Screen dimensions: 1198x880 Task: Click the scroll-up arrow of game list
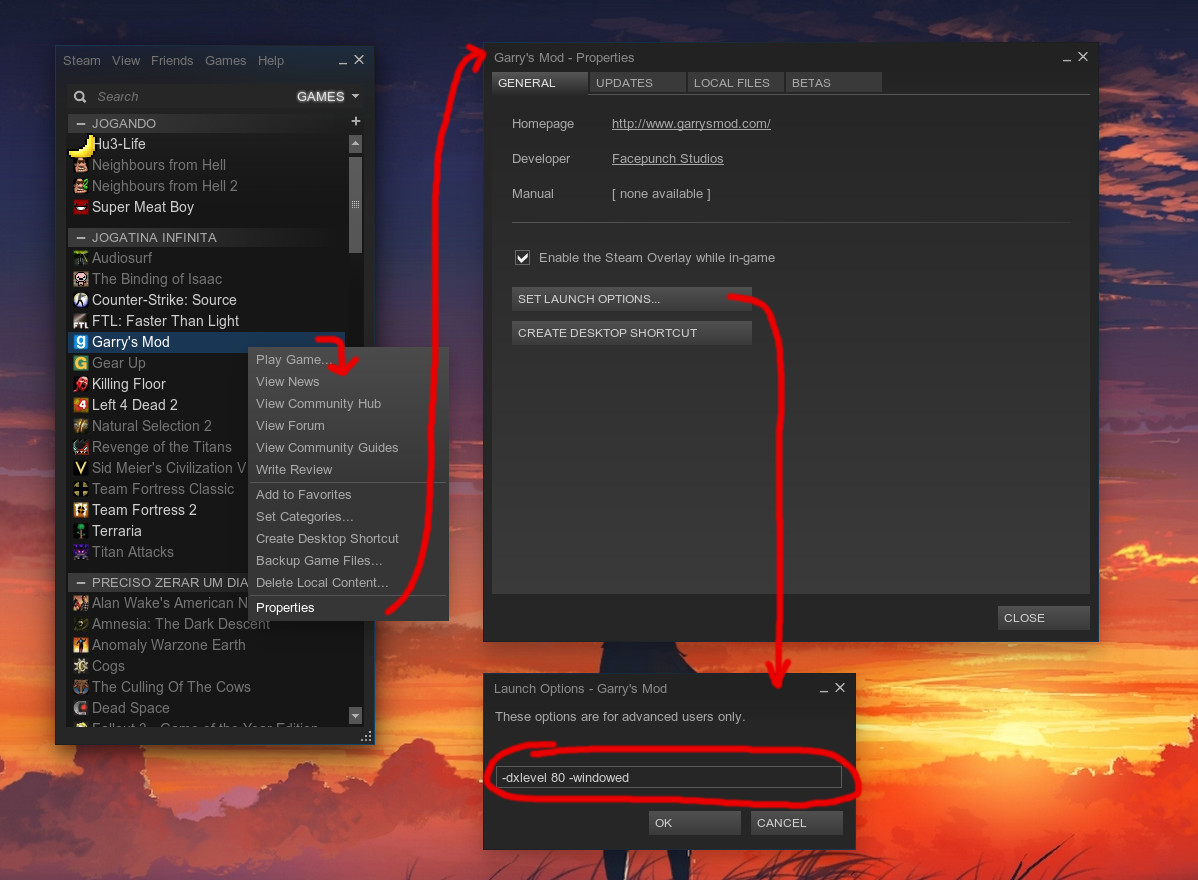355,144
